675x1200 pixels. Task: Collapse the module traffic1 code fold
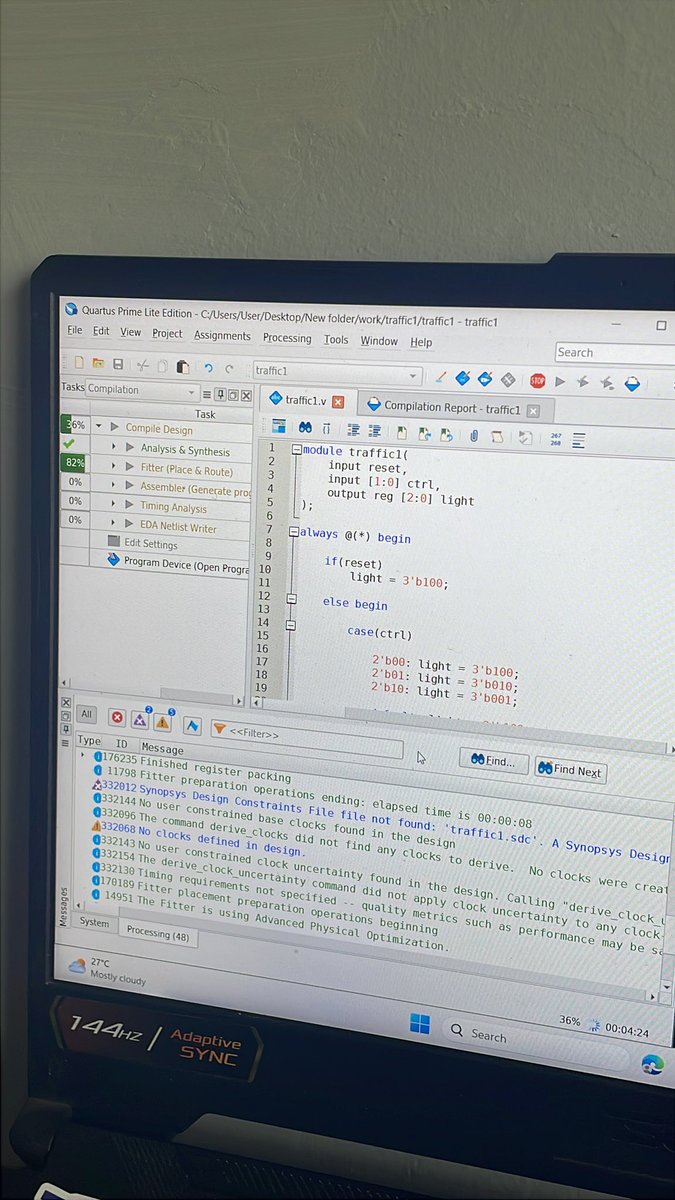coord(296,450)
